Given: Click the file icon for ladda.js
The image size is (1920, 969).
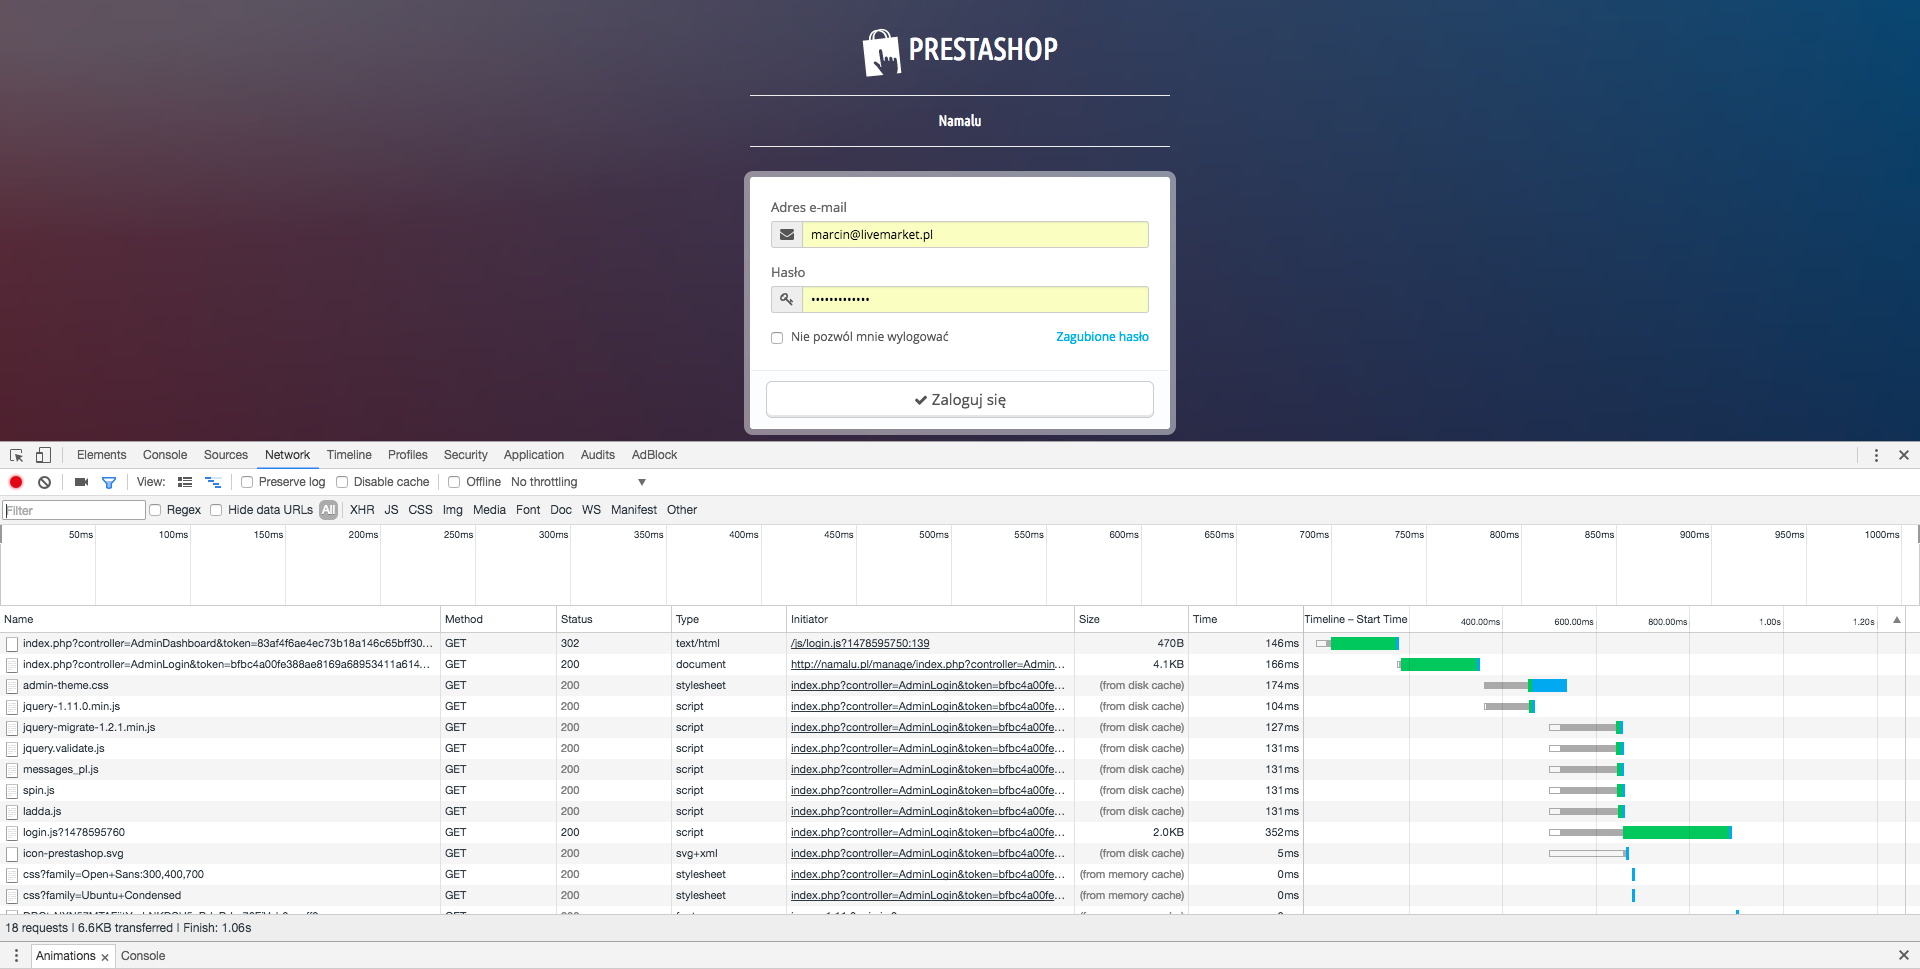Looking at the screenshot, I should 12,812.
